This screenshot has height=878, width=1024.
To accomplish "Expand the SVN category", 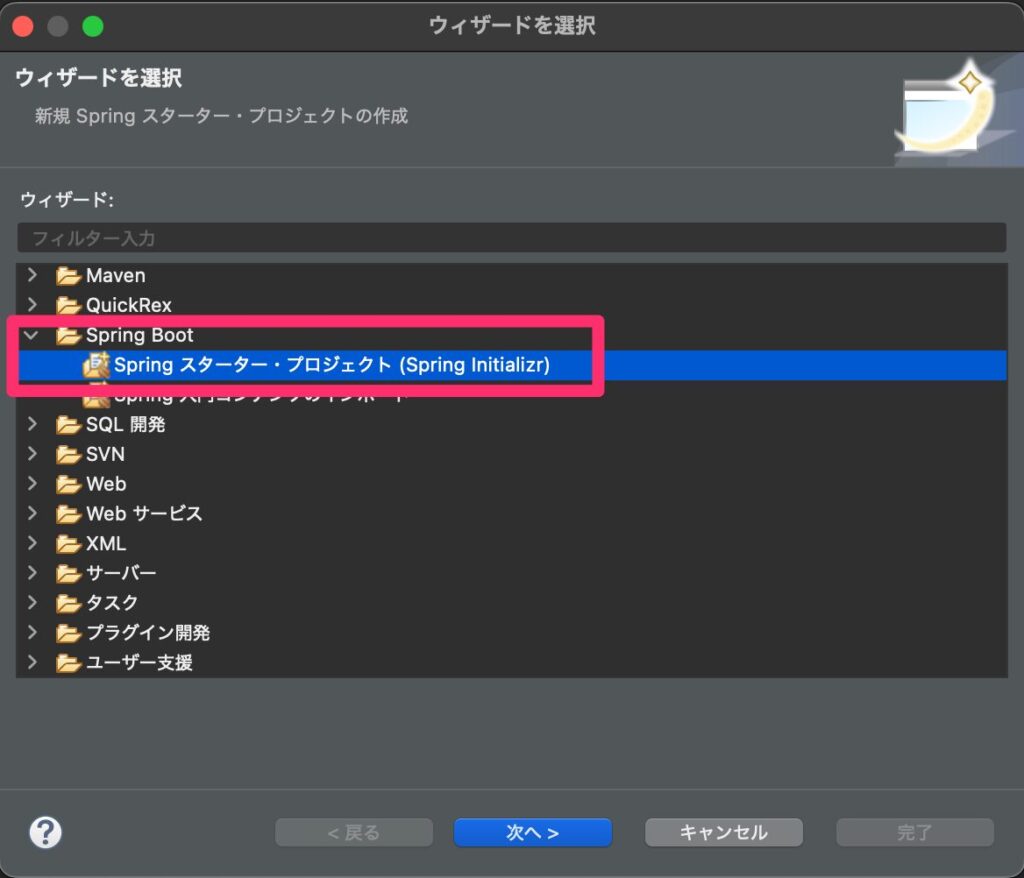I will point(32,453).
